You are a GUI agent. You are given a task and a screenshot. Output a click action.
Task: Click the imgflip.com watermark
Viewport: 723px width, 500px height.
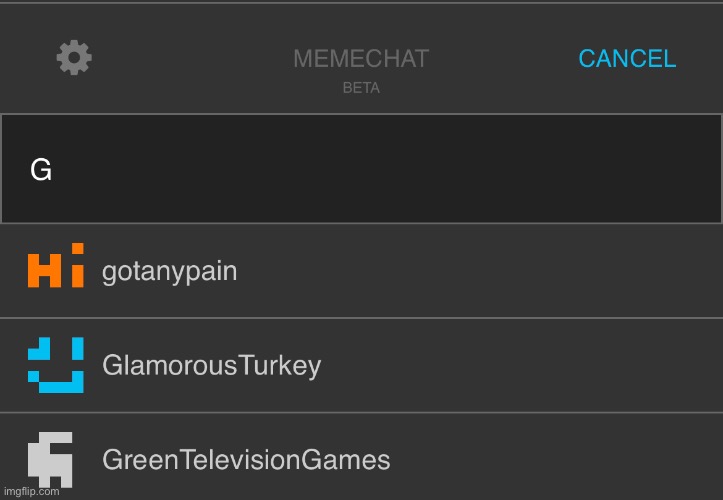[31, 492]
